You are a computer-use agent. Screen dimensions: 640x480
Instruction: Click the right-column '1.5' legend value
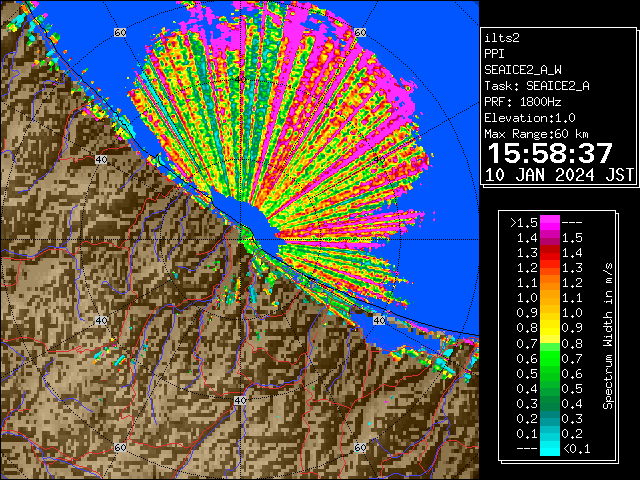coord(572,238)
